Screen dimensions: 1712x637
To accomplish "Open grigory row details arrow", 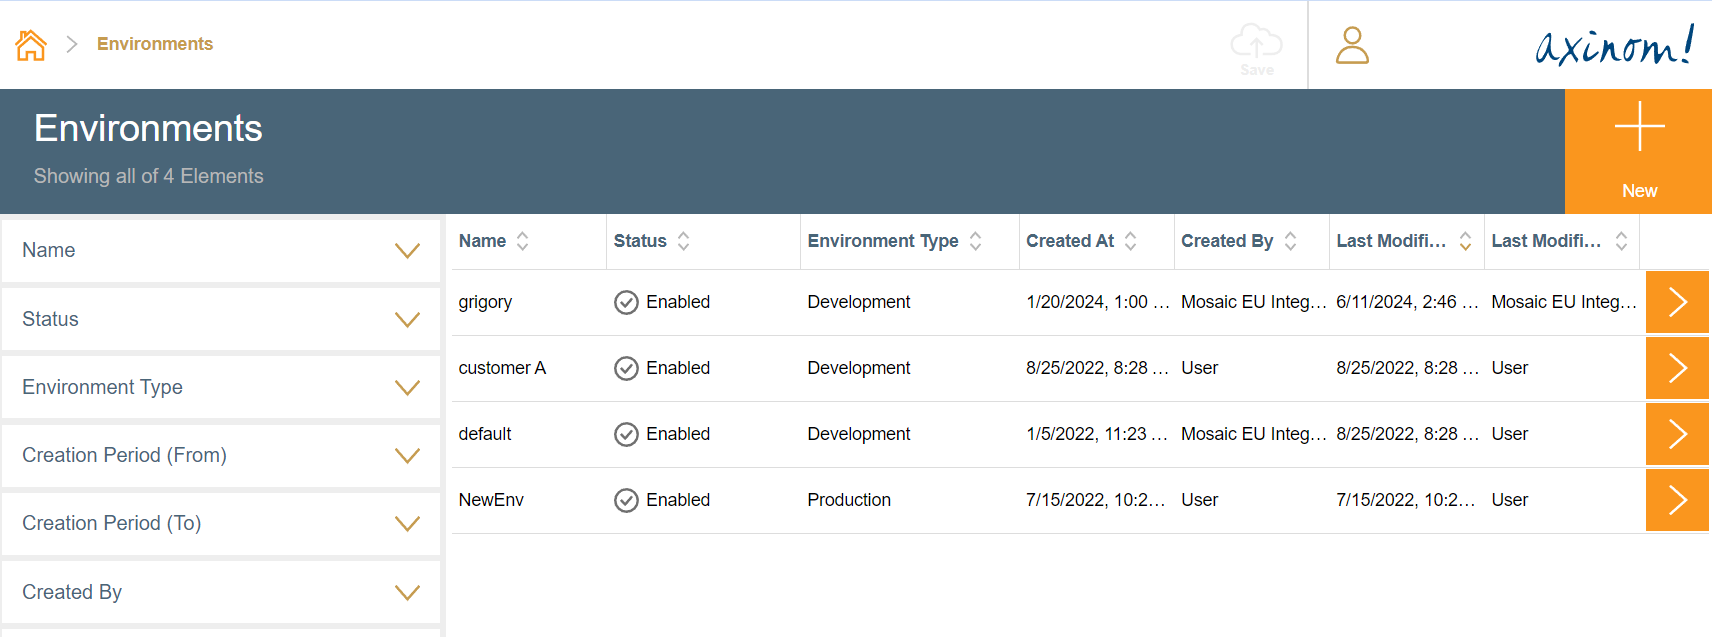I will (1677, 302).
